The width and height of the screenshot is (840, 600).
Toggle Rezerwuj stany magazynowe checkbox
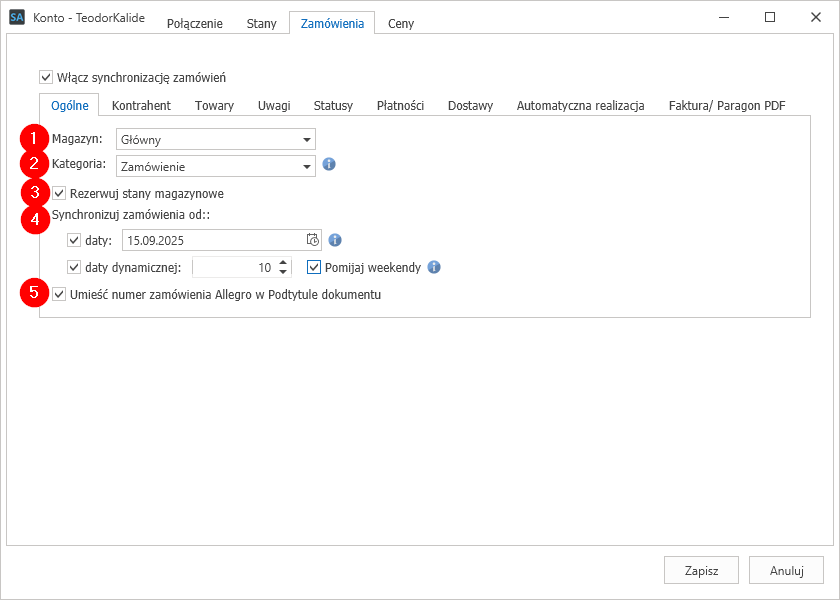pos(59,193)
